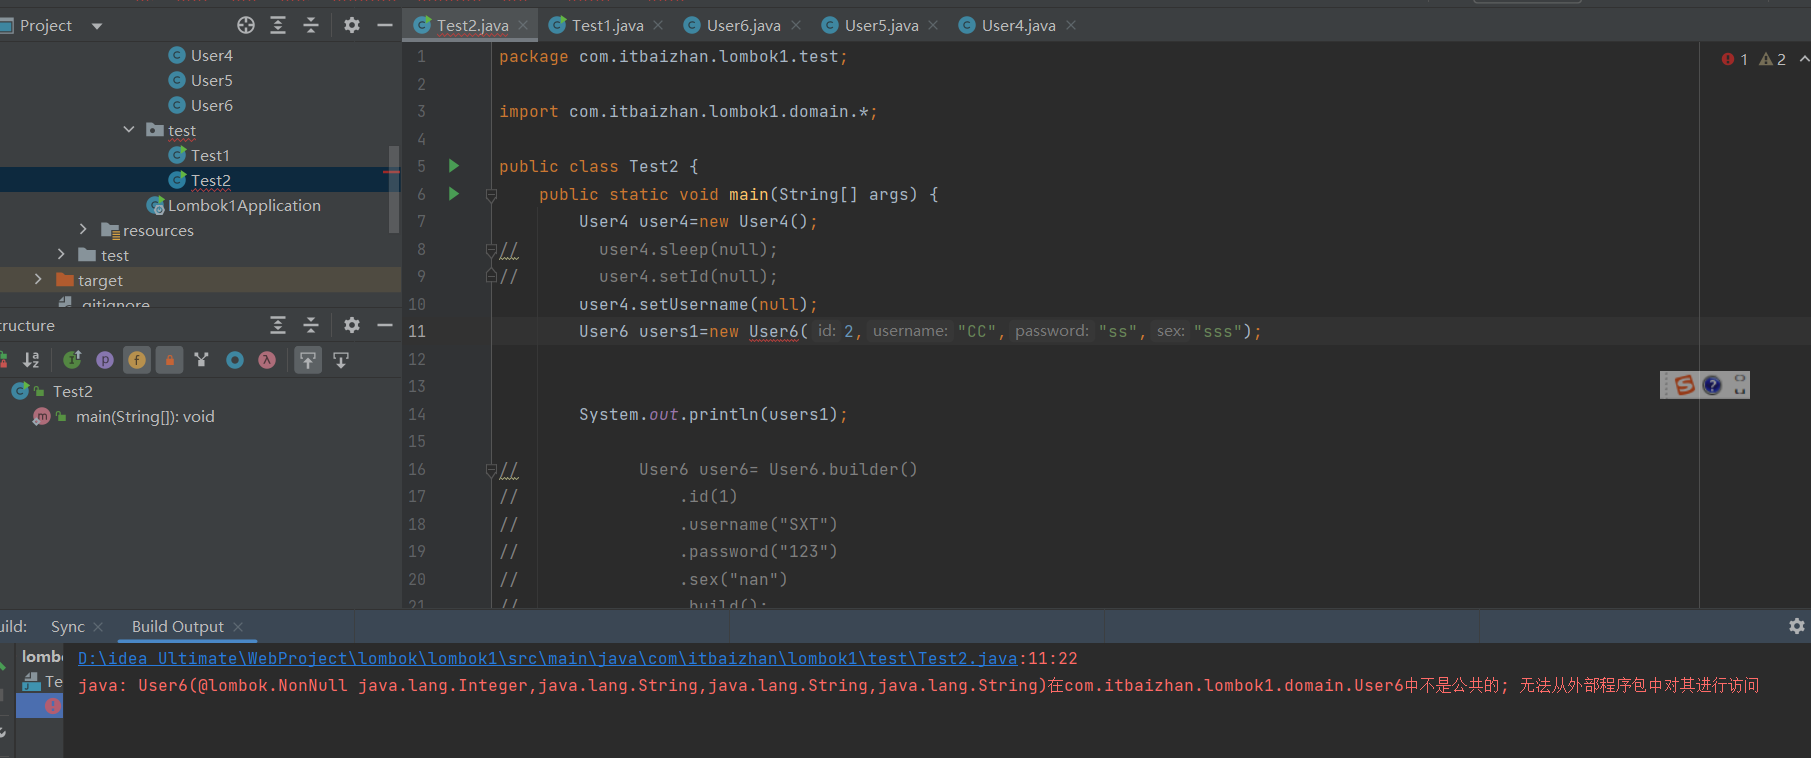Select User5 class in project tree
This screenshot has height=758, width=1811.
[201, 80]
